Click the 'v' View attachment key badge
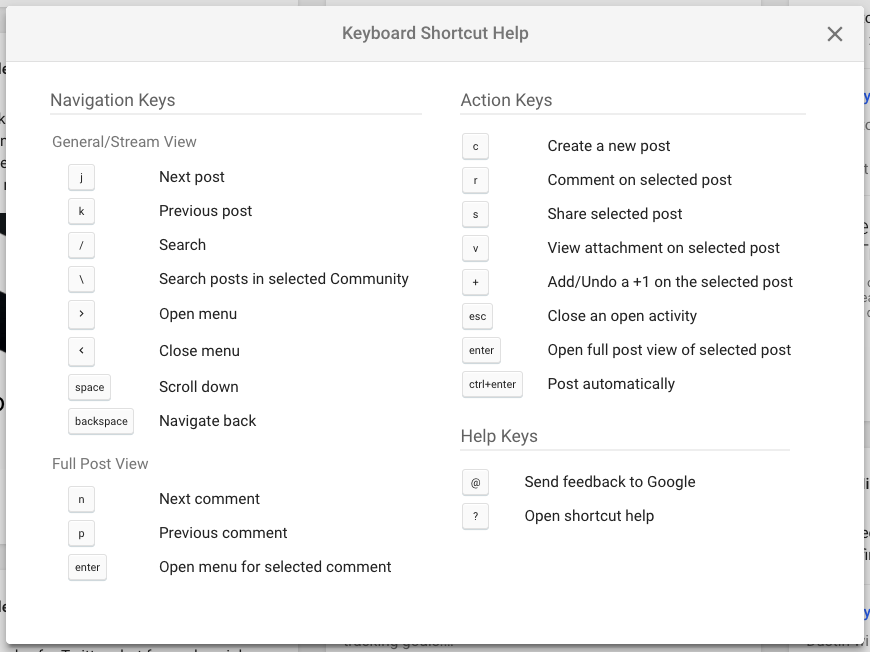This screenshot has width=870, height=652. tap(475, 248)
